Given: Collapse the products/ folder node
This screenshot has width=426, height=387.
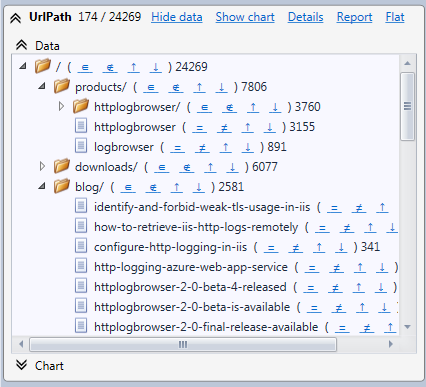Looking at the screenshot, I should coord(42,86).
